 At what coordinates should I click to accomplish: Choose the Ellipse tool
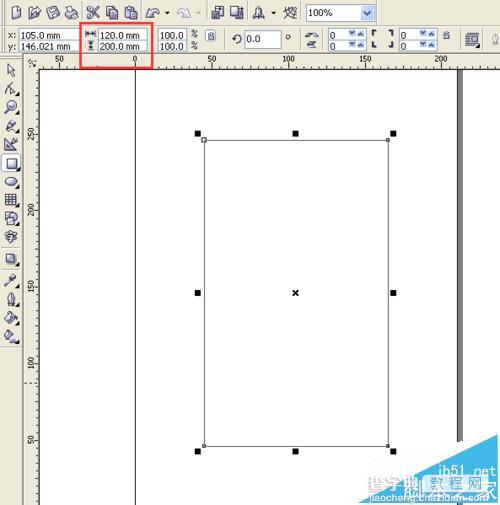point(11,182)
